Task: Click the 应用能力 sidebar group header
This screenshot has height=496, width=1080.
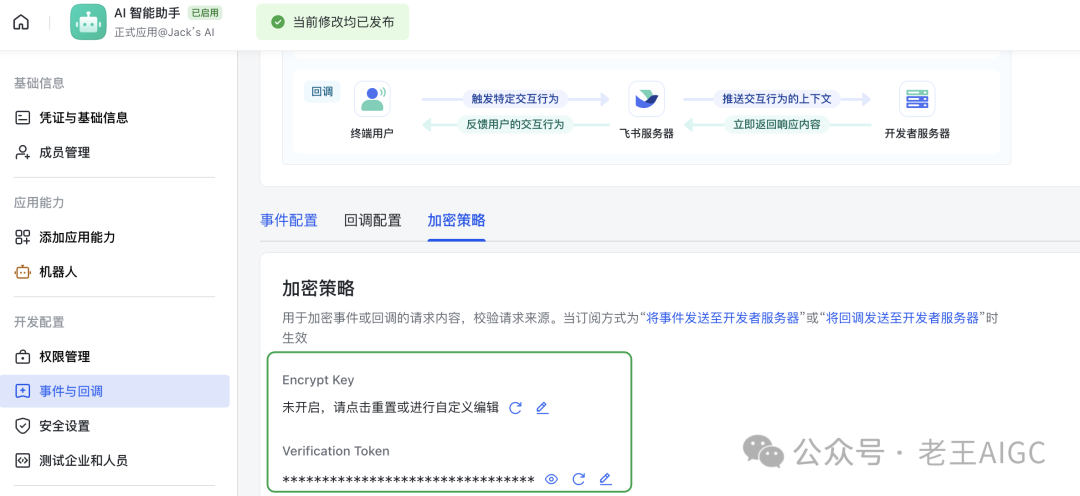Action: pos(39,203)
